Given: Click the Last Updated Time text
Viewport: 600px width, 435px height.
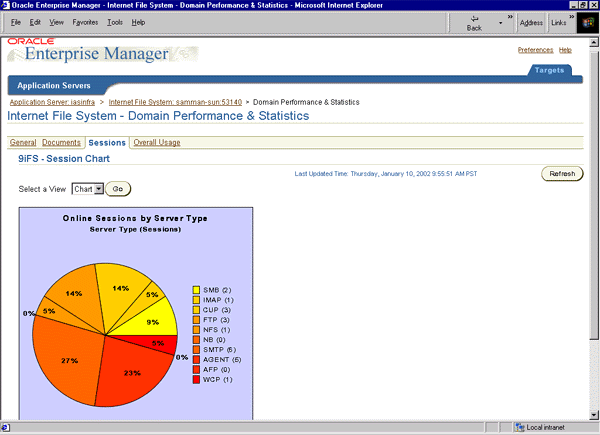Looking at the screenshot, I should 386,174.
